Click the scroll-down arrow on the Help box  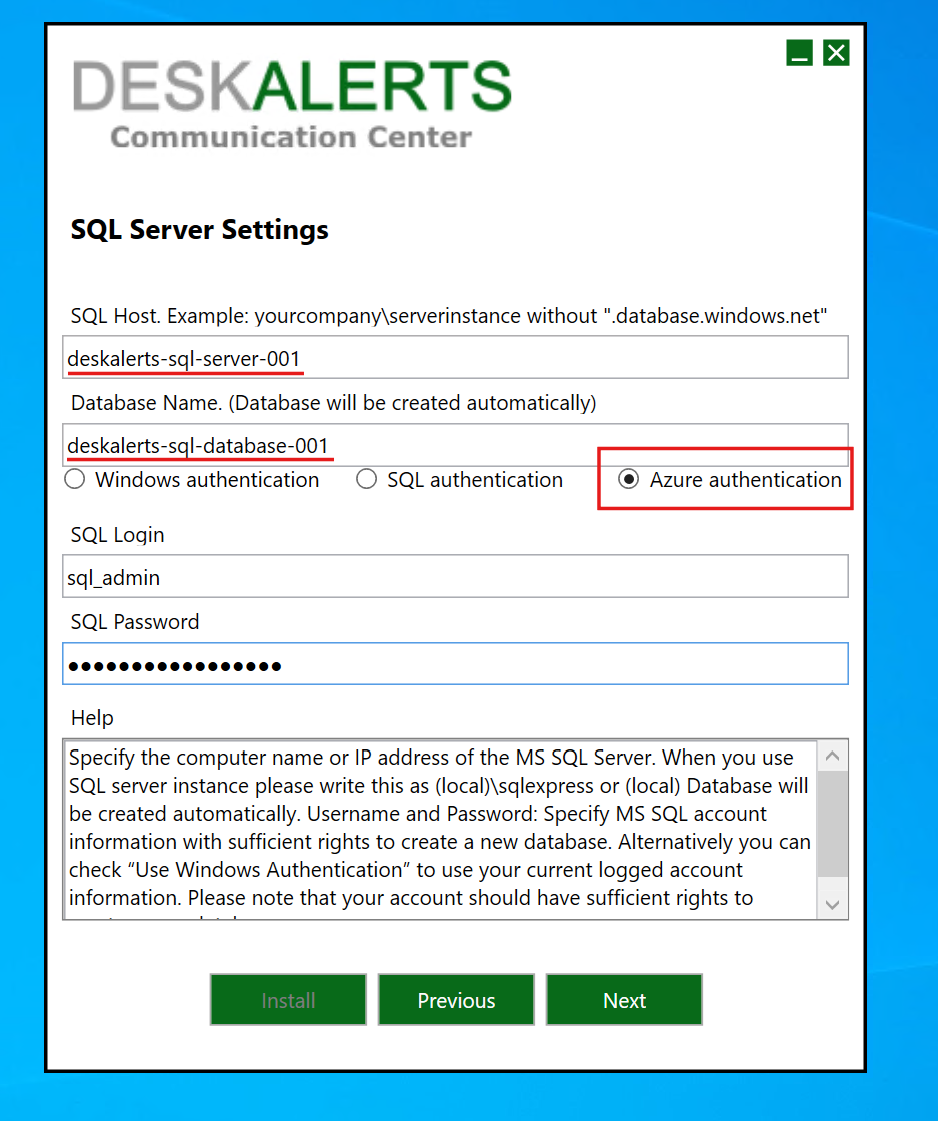pos(832,902)
